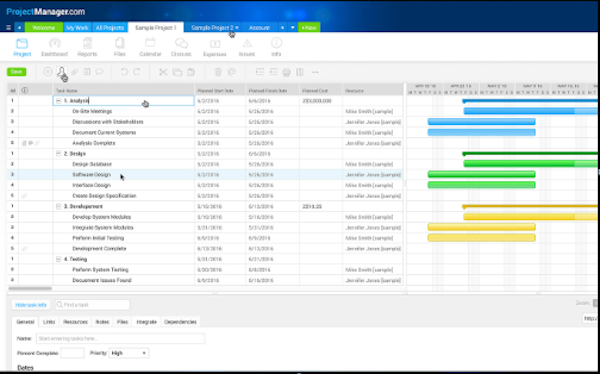Open the color palette icon
Image resolution: width=600 pixels, height=374 pixels.
click(232, 72)
